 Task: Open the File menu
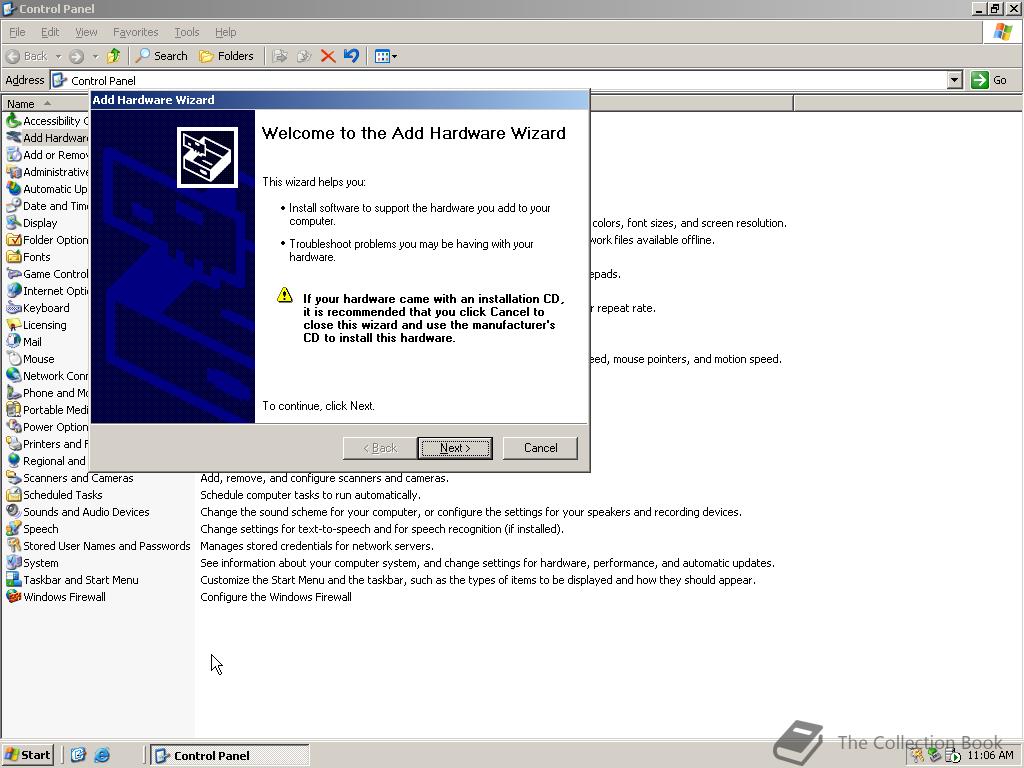tap(17, 32)
